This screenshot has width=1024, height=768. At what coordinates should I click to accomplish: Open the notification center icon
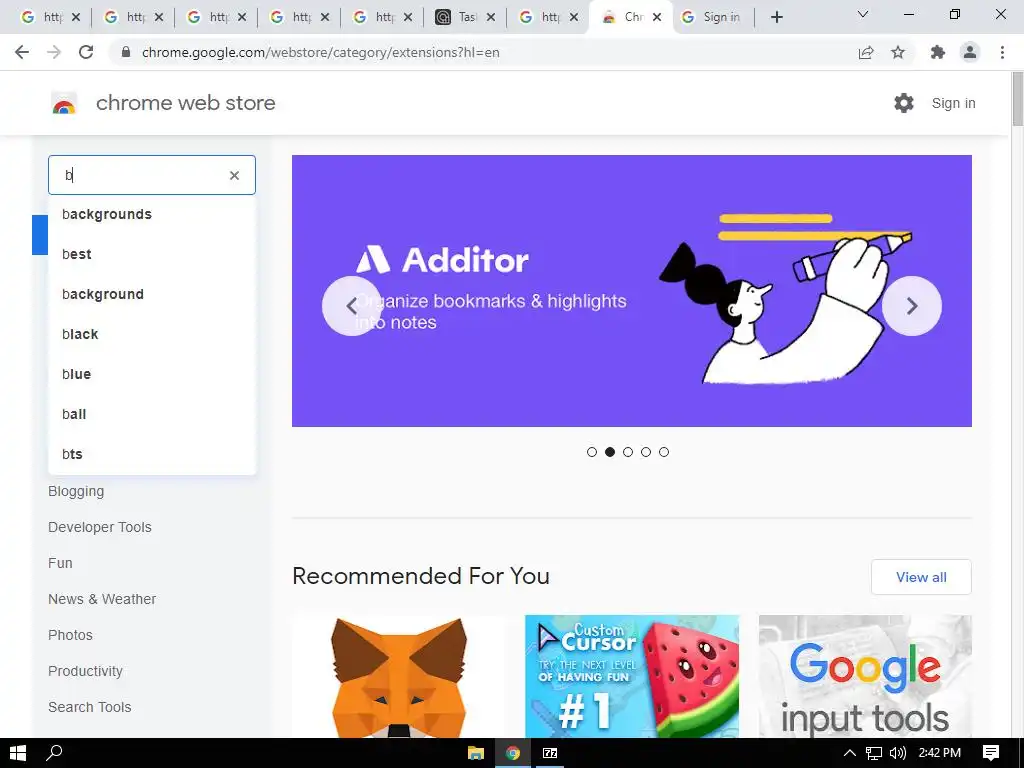(x=991, y=753)
